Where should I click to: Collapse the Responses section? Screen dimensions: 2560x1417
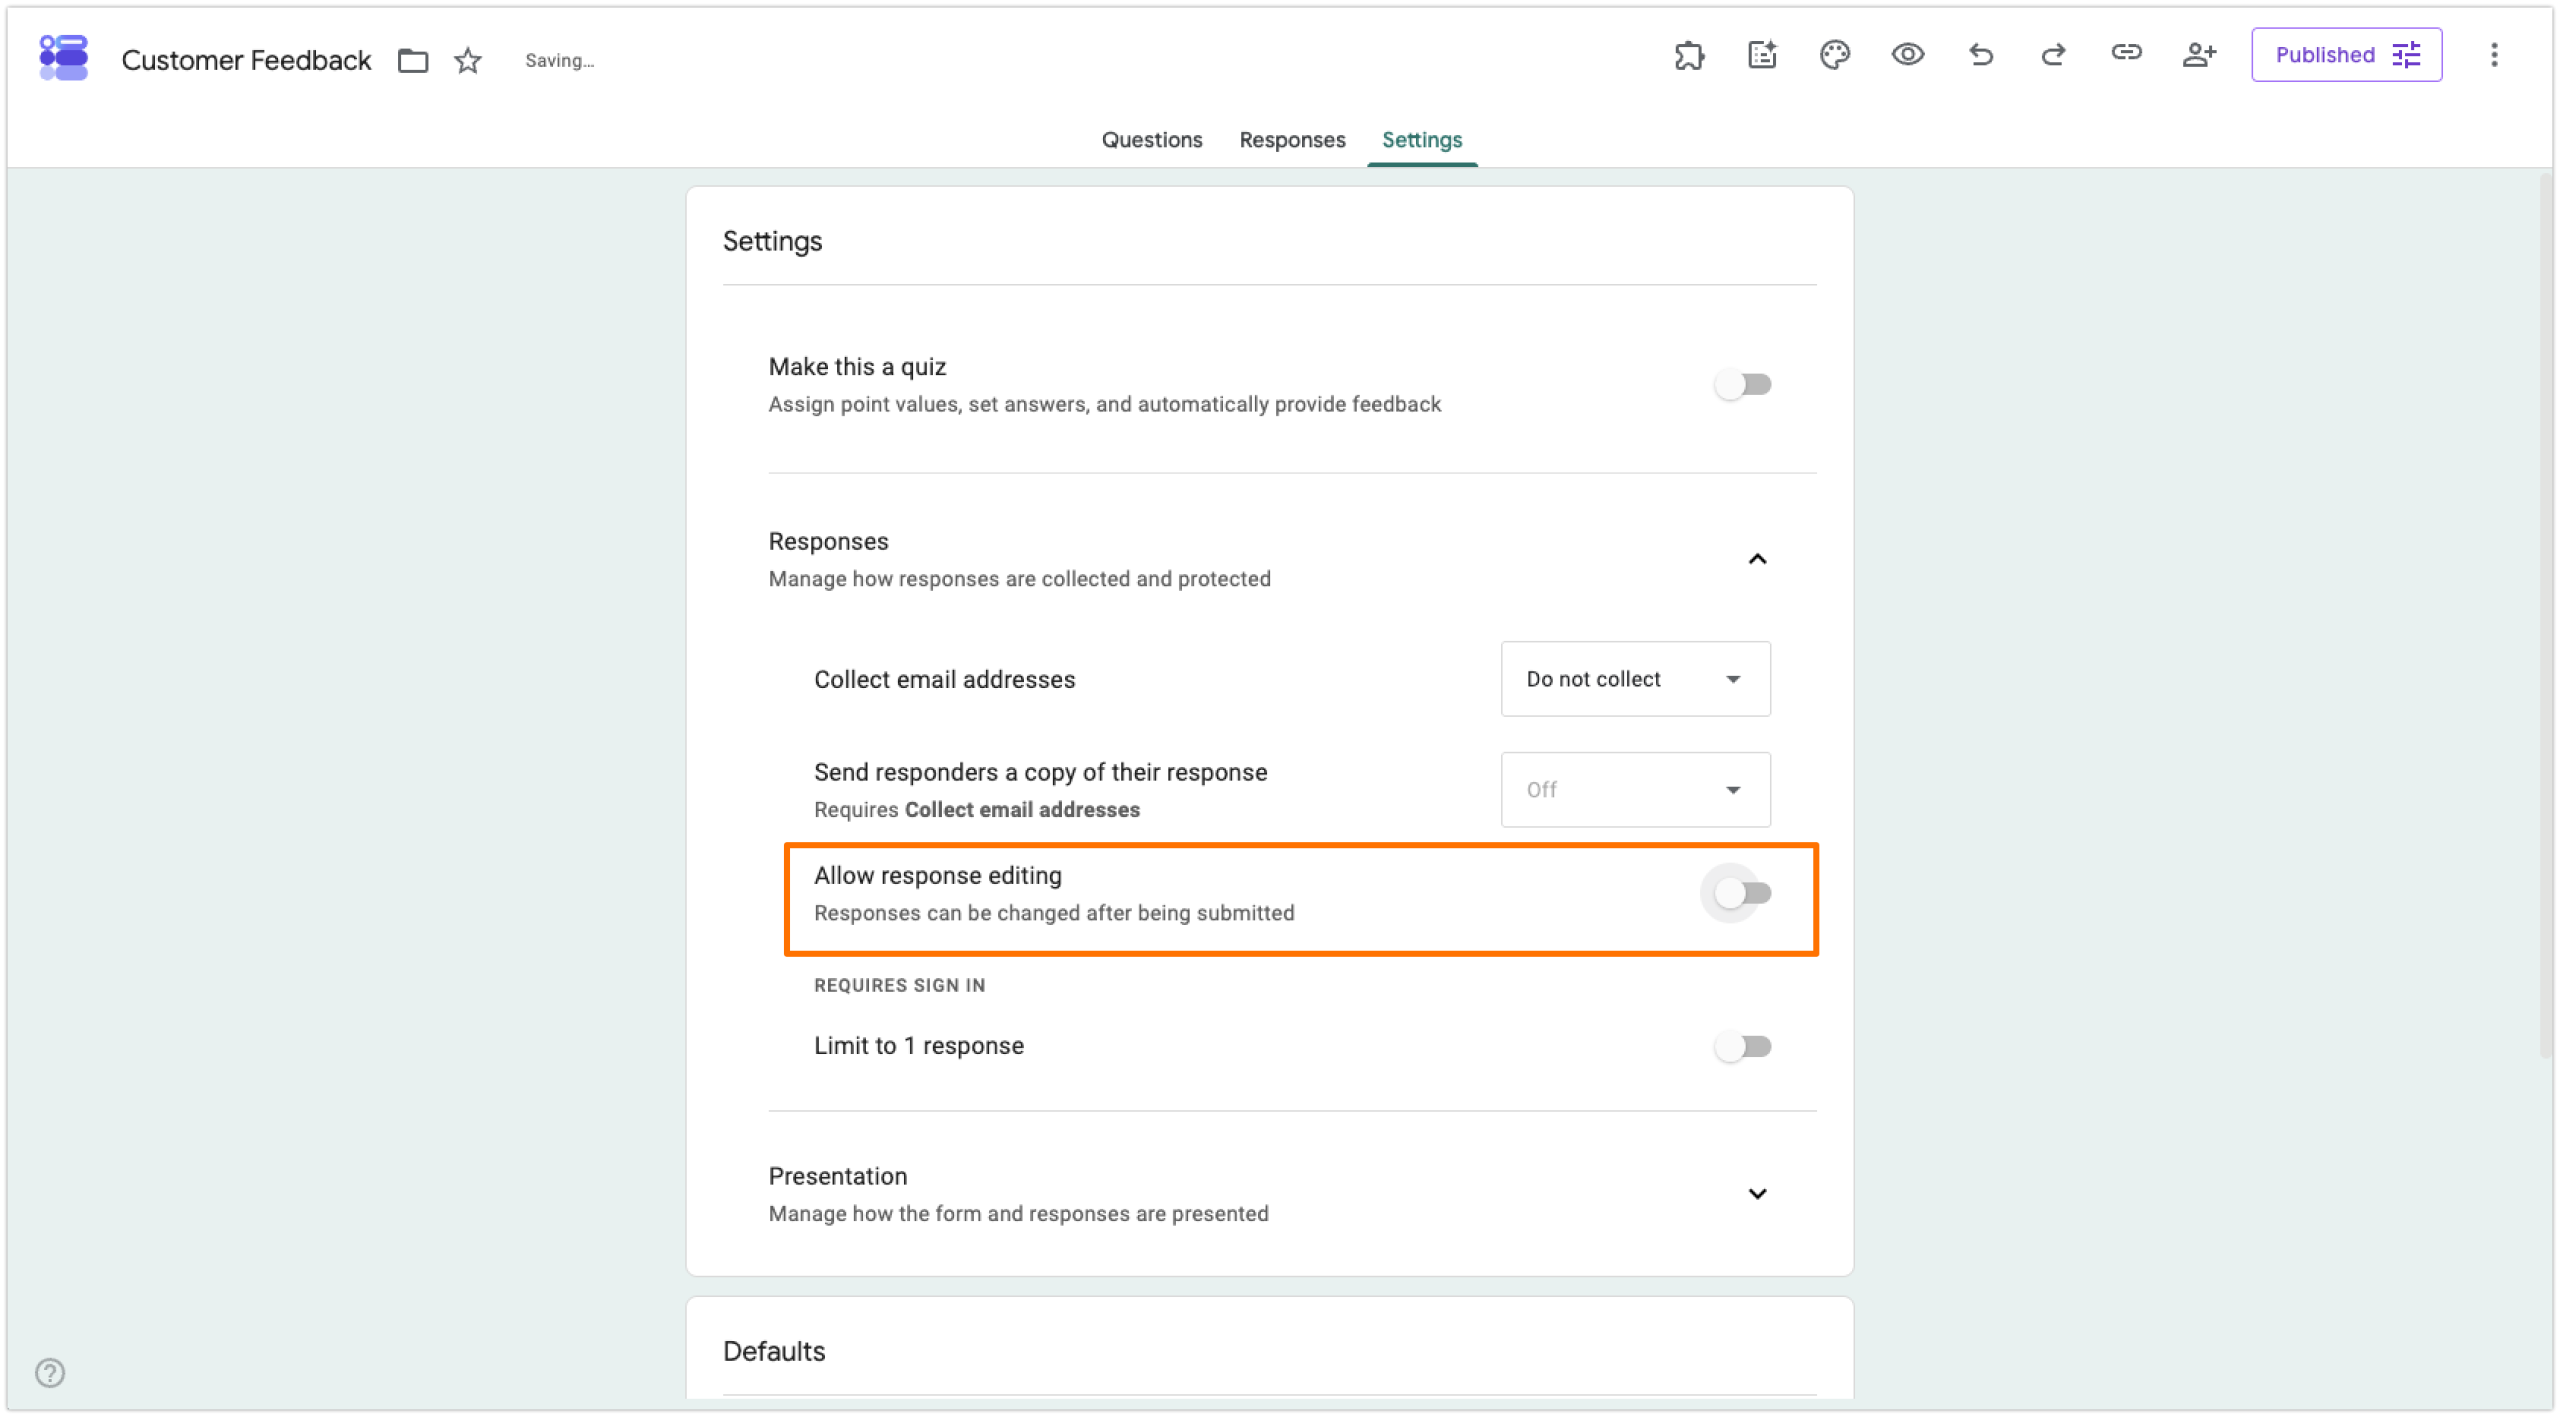[1757, 559]
